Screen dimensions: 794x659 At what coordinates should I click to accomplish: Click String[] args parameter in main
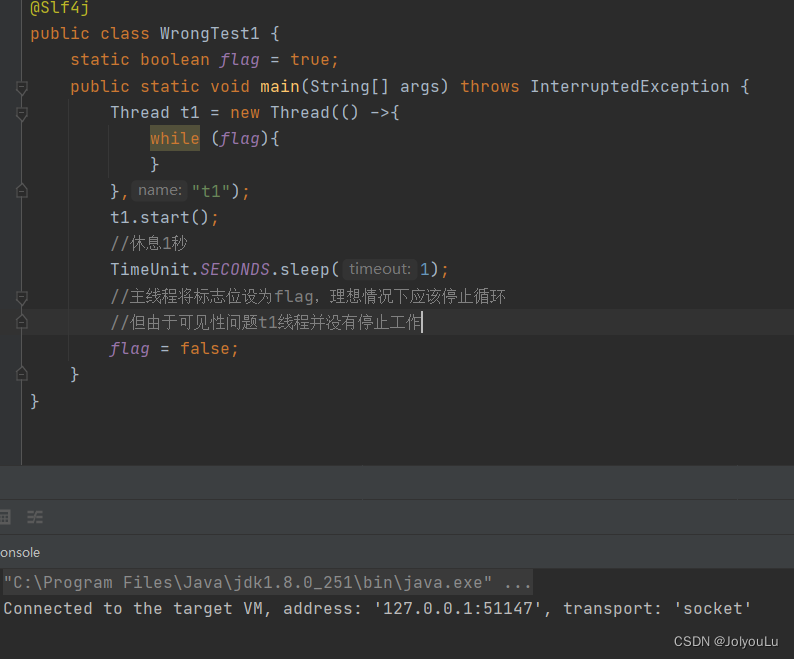(374, 86)
